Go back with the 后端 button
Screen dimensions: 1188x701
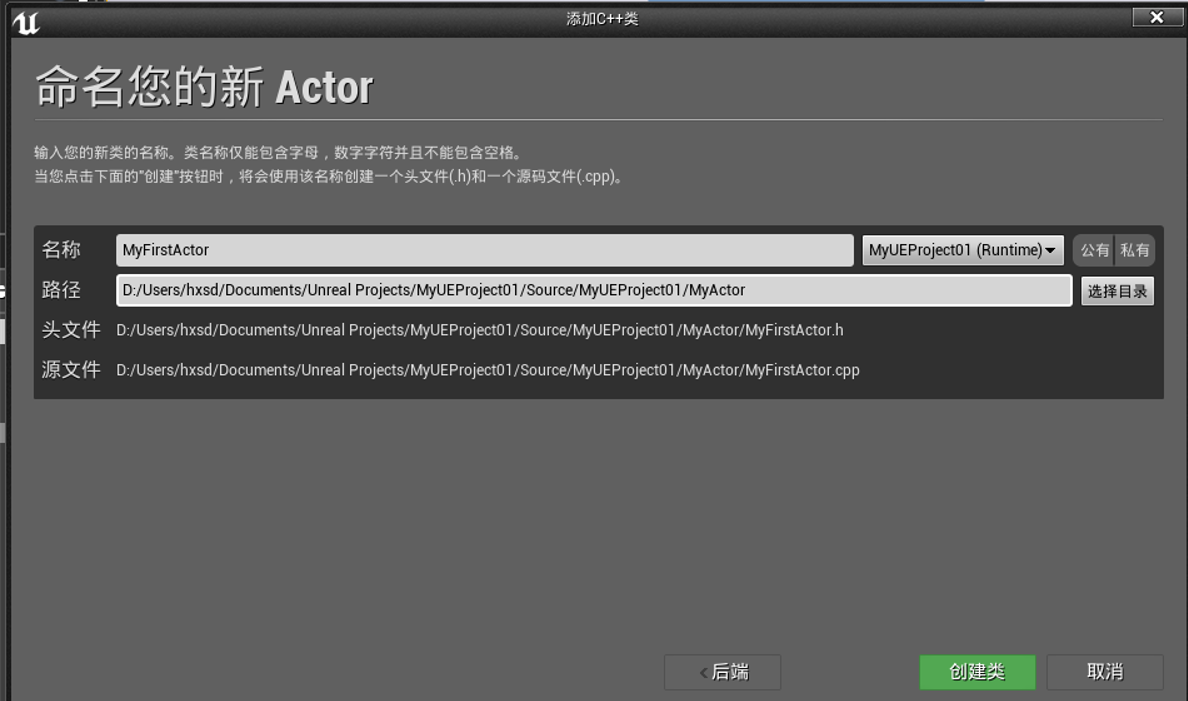point(722,672)
